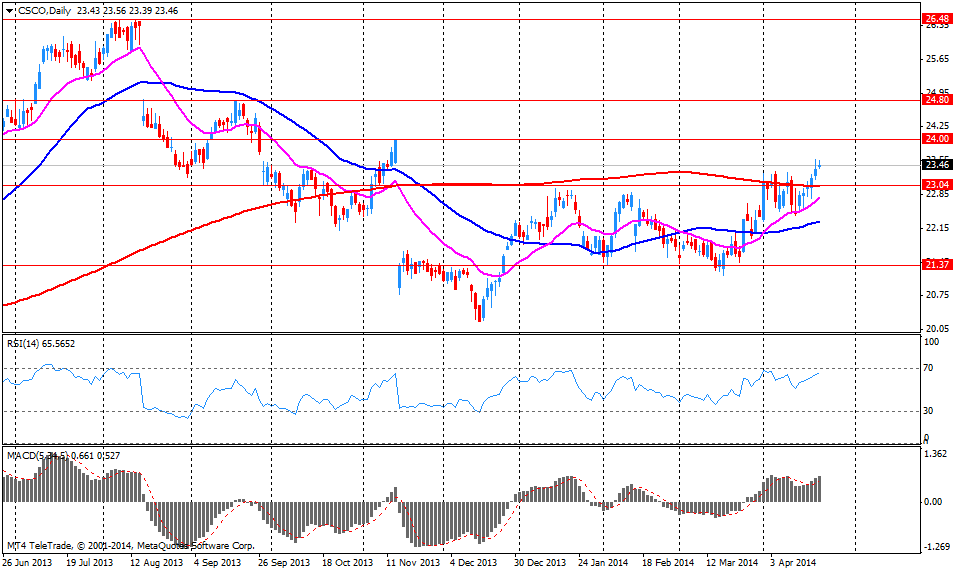This screenshot has width=960, height=571.
Task: Click the 4 Sep 2013 date label
Action: [x=217, y=562]
